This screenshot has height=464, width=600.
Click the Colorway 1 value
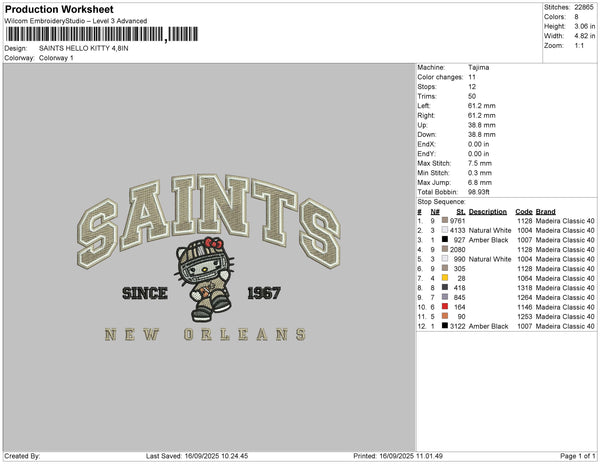[56, 58]
